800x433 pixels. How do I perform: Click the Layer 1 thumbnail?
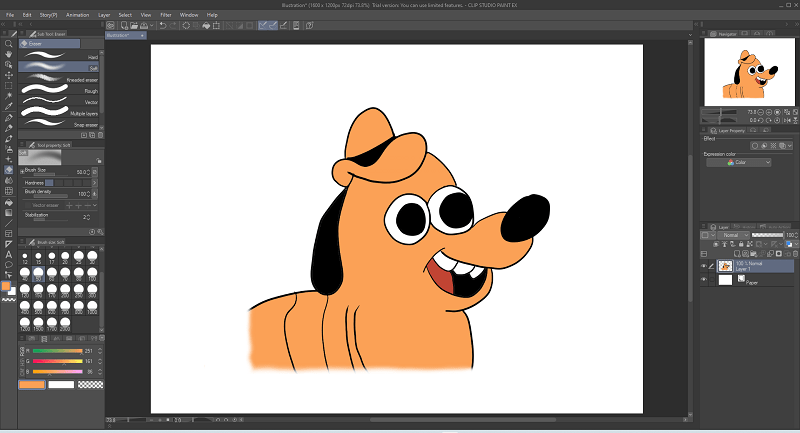click(725, 266)
